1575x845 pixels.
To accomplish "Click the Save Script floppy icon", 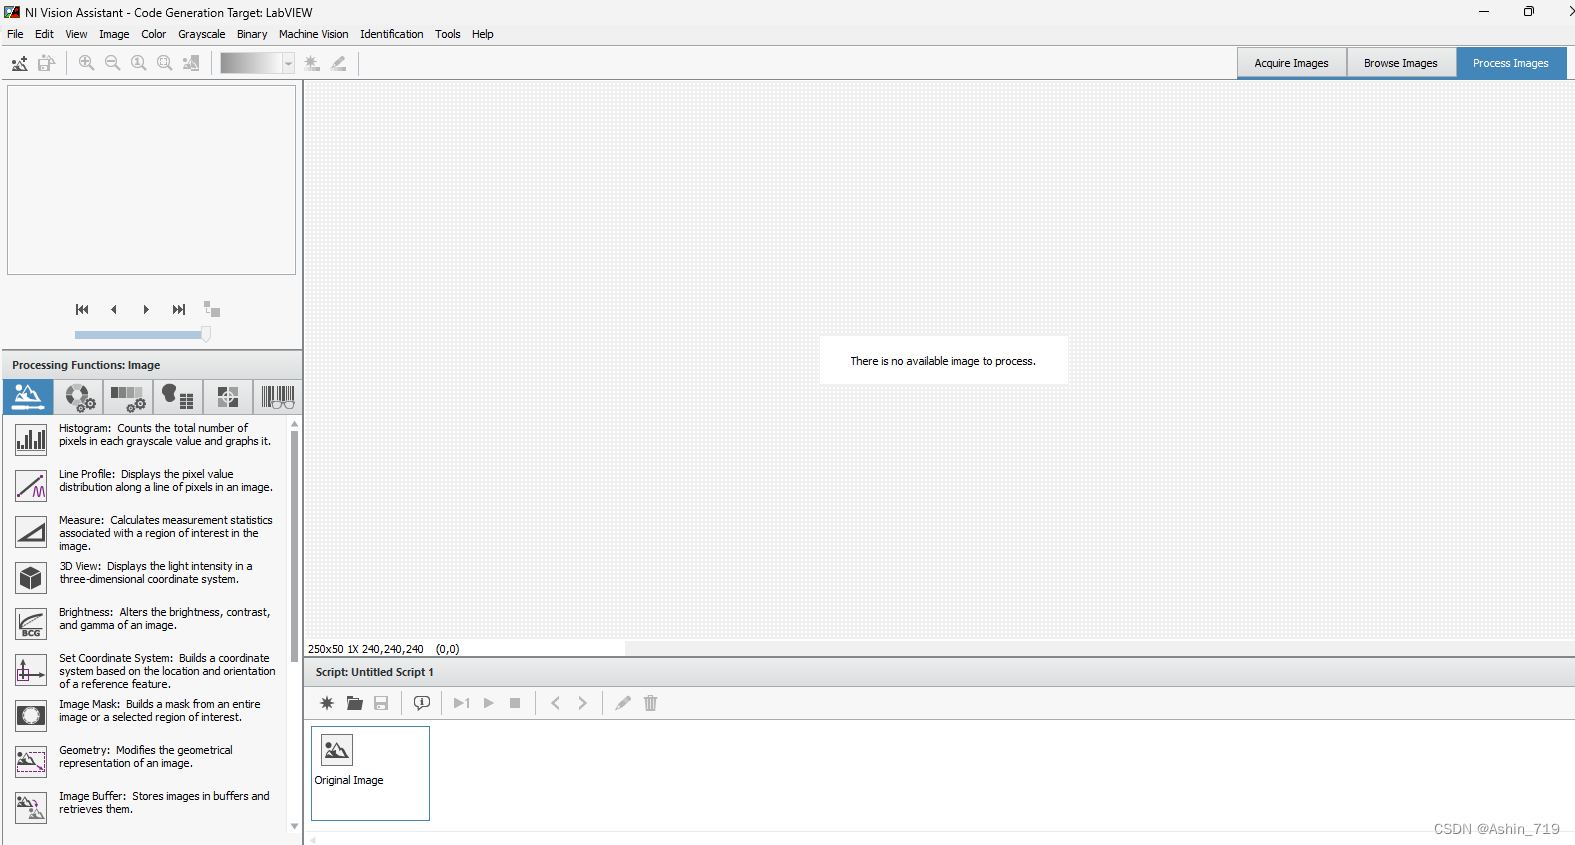I will click(381, 703).
